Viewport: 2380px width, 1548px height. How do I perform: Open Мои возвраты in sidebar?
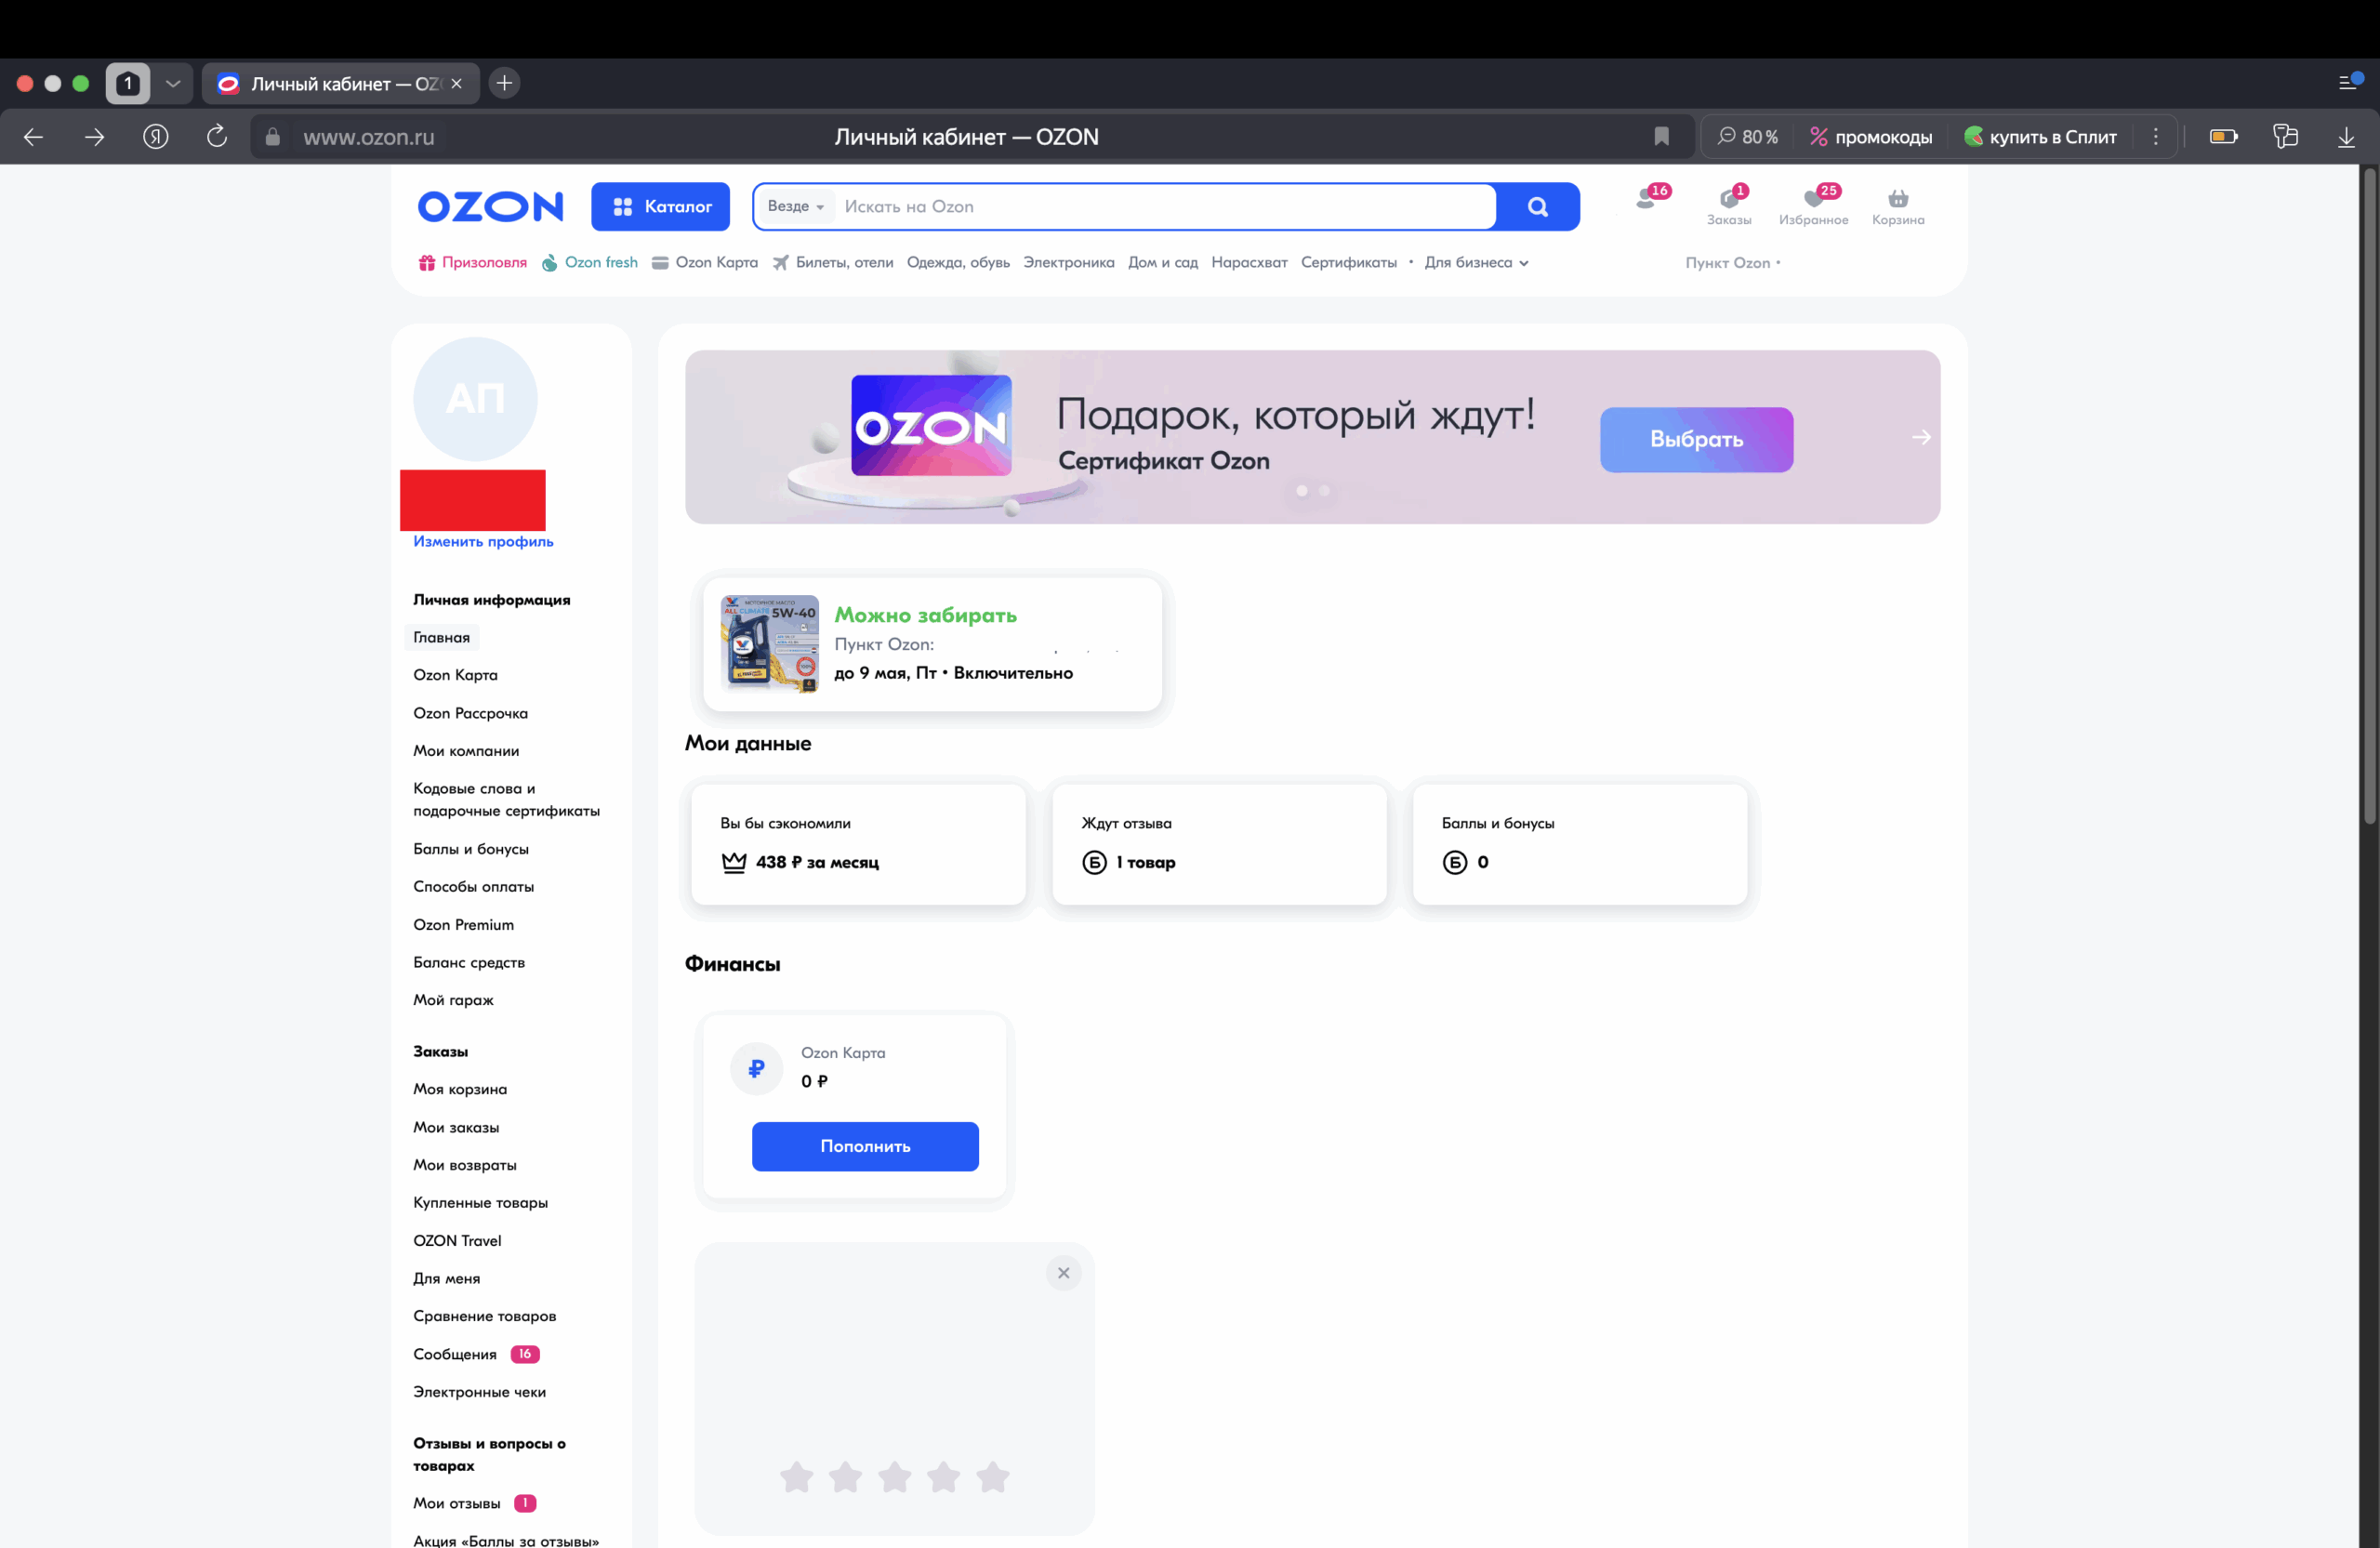click(x=465, y=1165)
